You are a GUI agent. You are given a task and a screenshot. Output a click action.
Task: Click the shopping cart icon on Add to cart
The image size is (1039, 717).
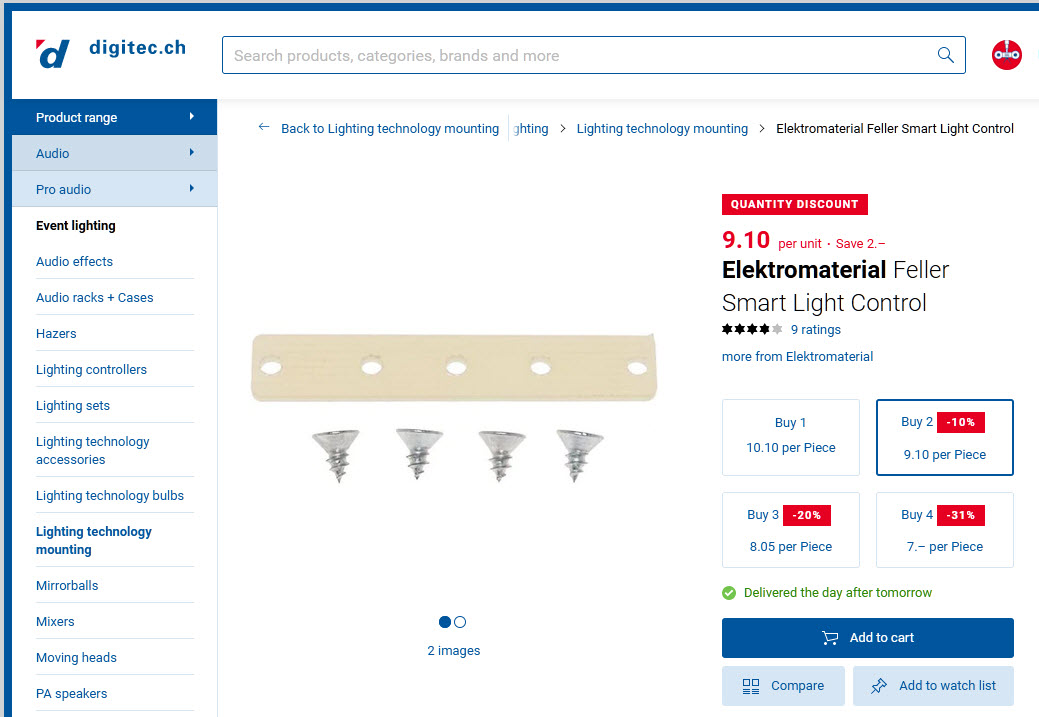pyautogui.click(x=830, y=638)
